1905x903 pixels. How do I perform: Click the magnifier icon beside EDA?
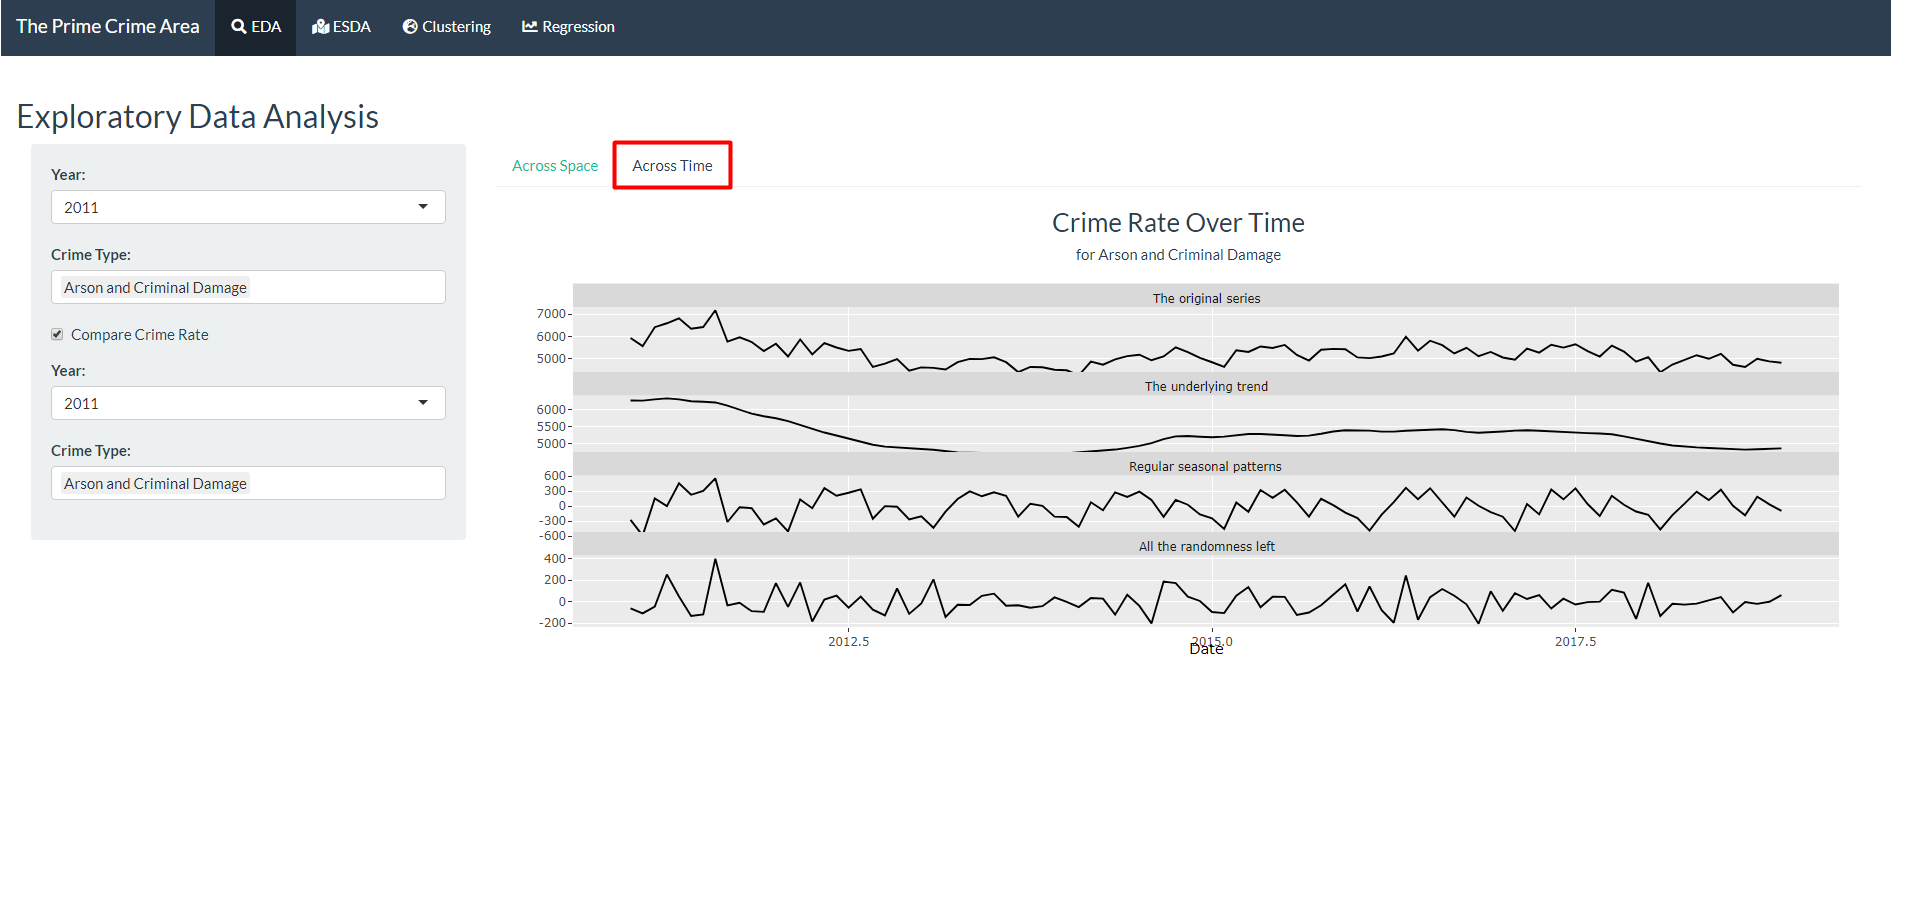point(238,27)
